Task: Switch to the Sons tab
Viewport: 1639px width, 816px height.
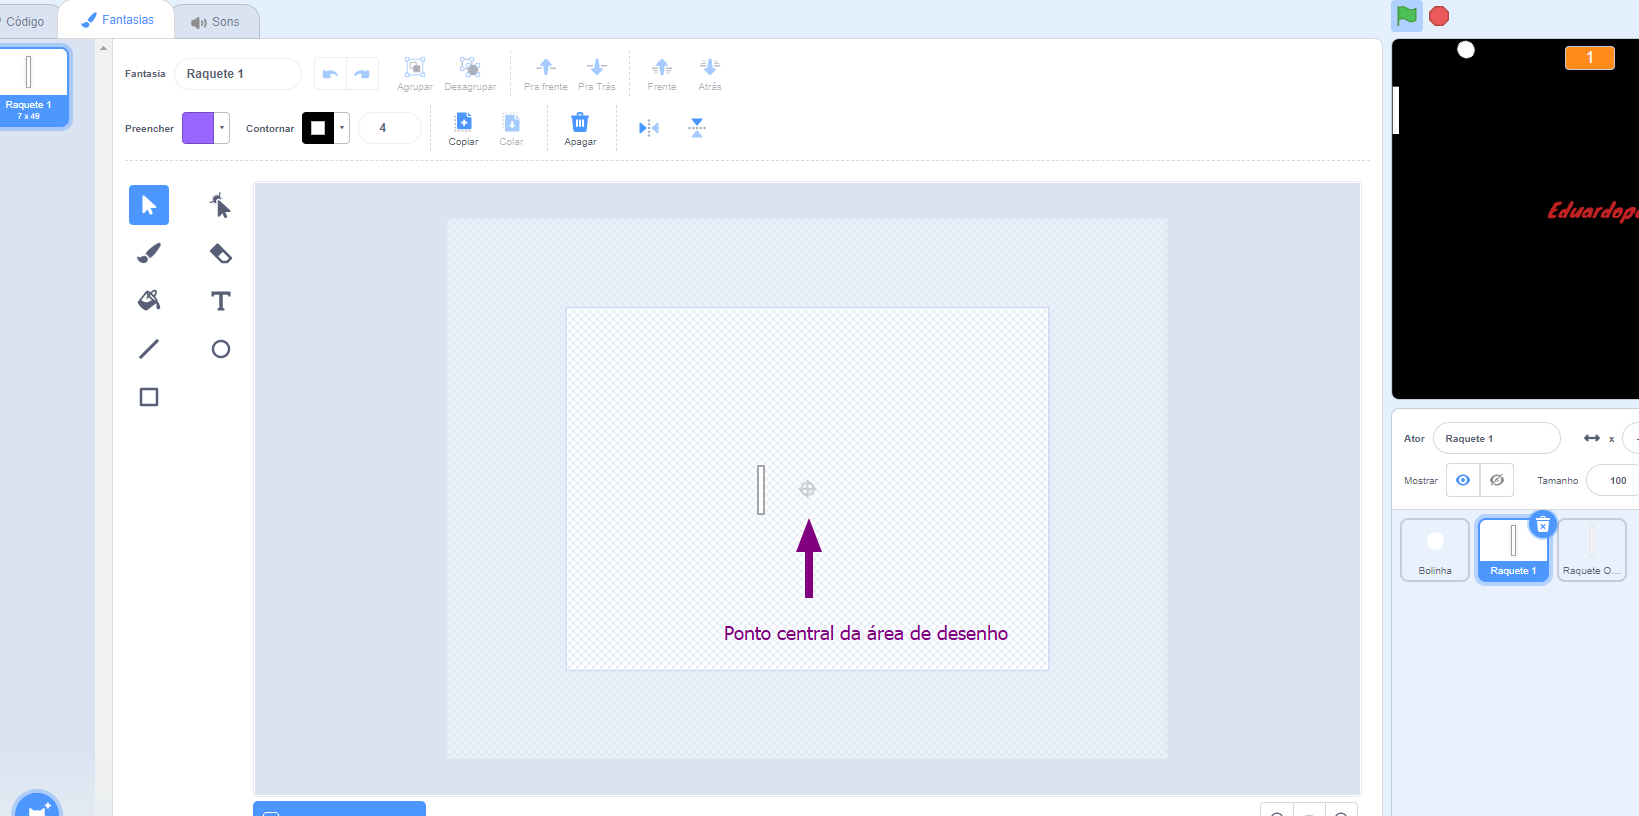Action: tap(216, 21)
